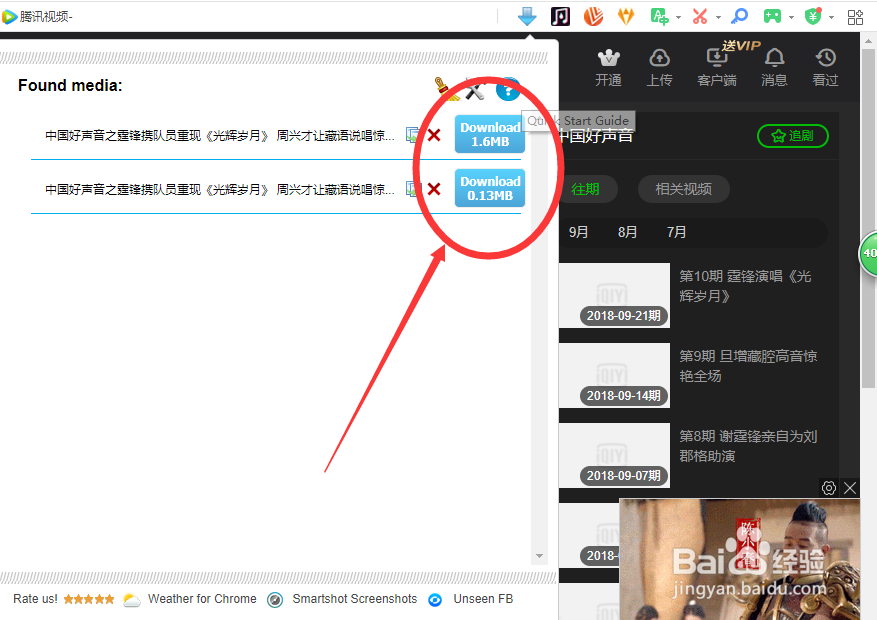Click the popup's scroll down arrow
877x620 pixels.
[539, 556]
